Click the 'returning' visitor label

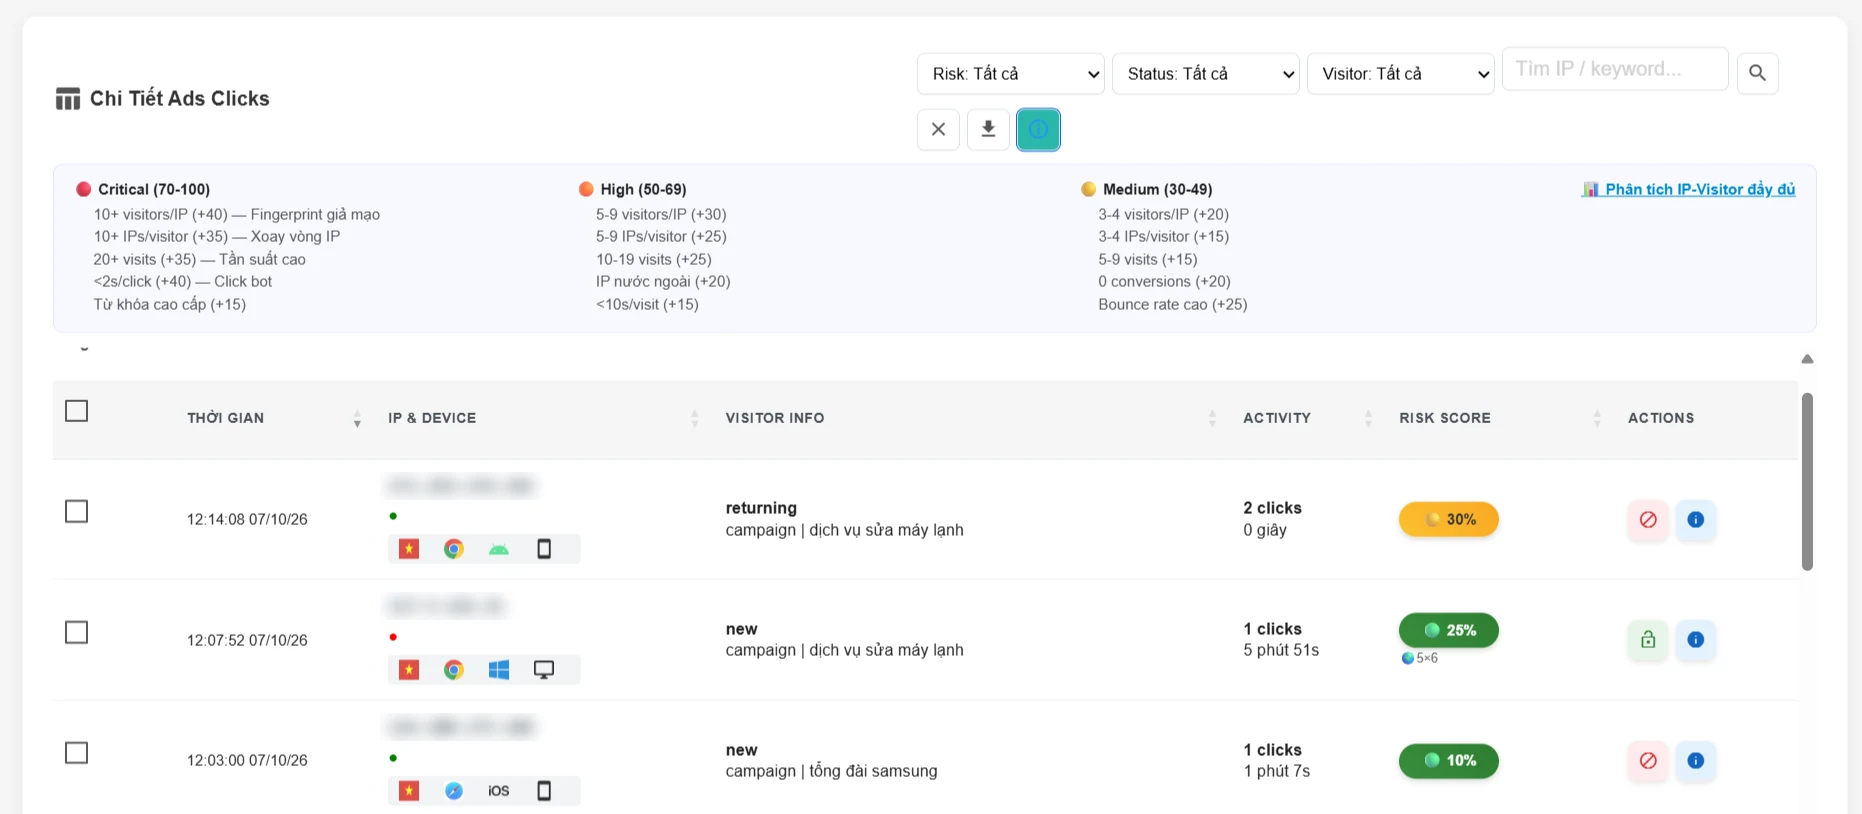coord(761,508)
